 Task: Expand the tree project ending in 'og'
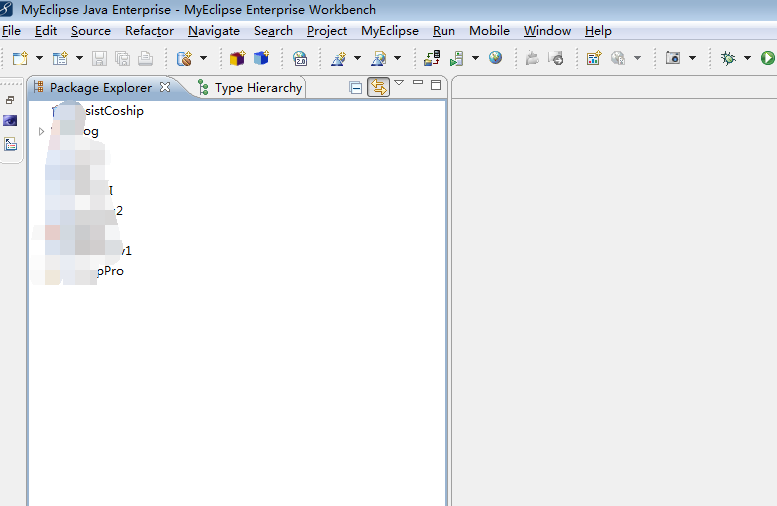(42, 131)
